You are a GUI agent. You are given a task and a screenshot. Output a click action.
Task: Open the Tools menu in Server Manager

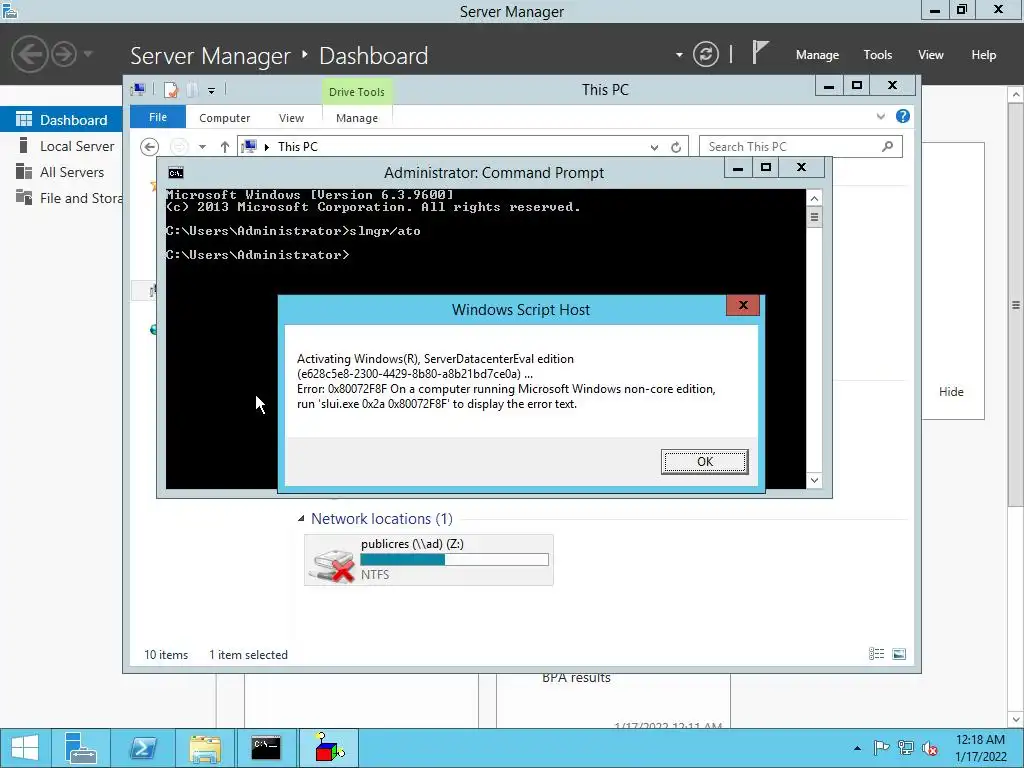pyautogui.click(x=877, y=55)
